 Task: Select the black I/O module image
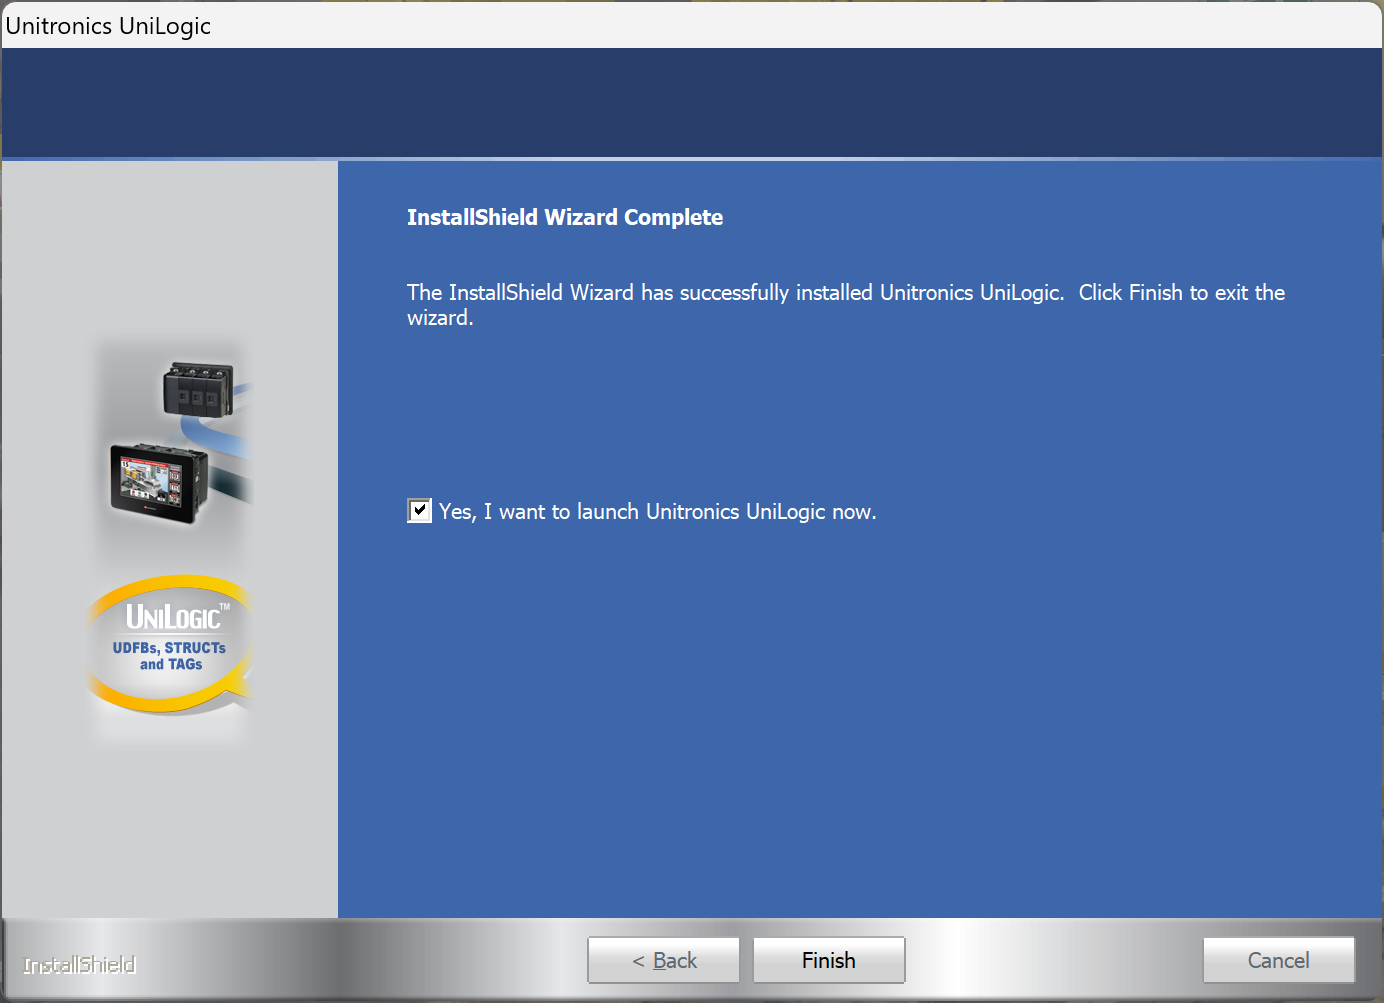click(x=198, y=390)
